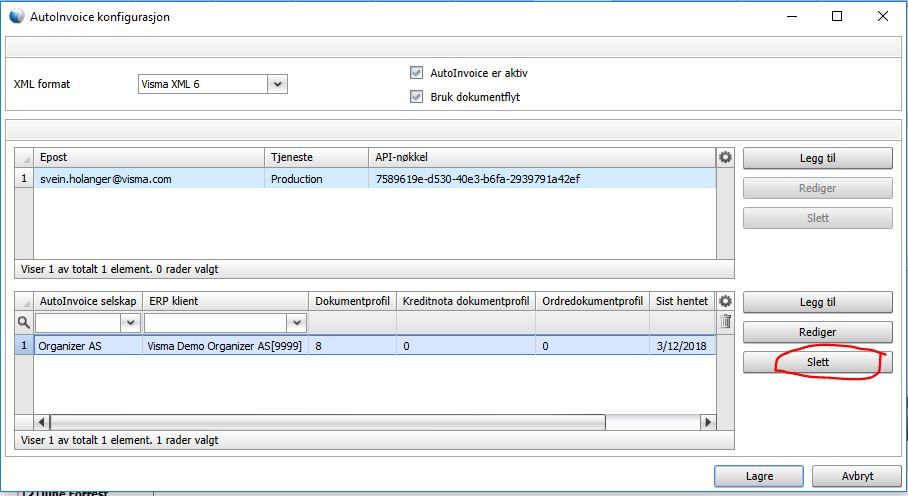Toggle the Bruk dokumentflyt checkbox
Image resolution: width=908 pixels, height=496 pixels.
(x=416, y=97)
